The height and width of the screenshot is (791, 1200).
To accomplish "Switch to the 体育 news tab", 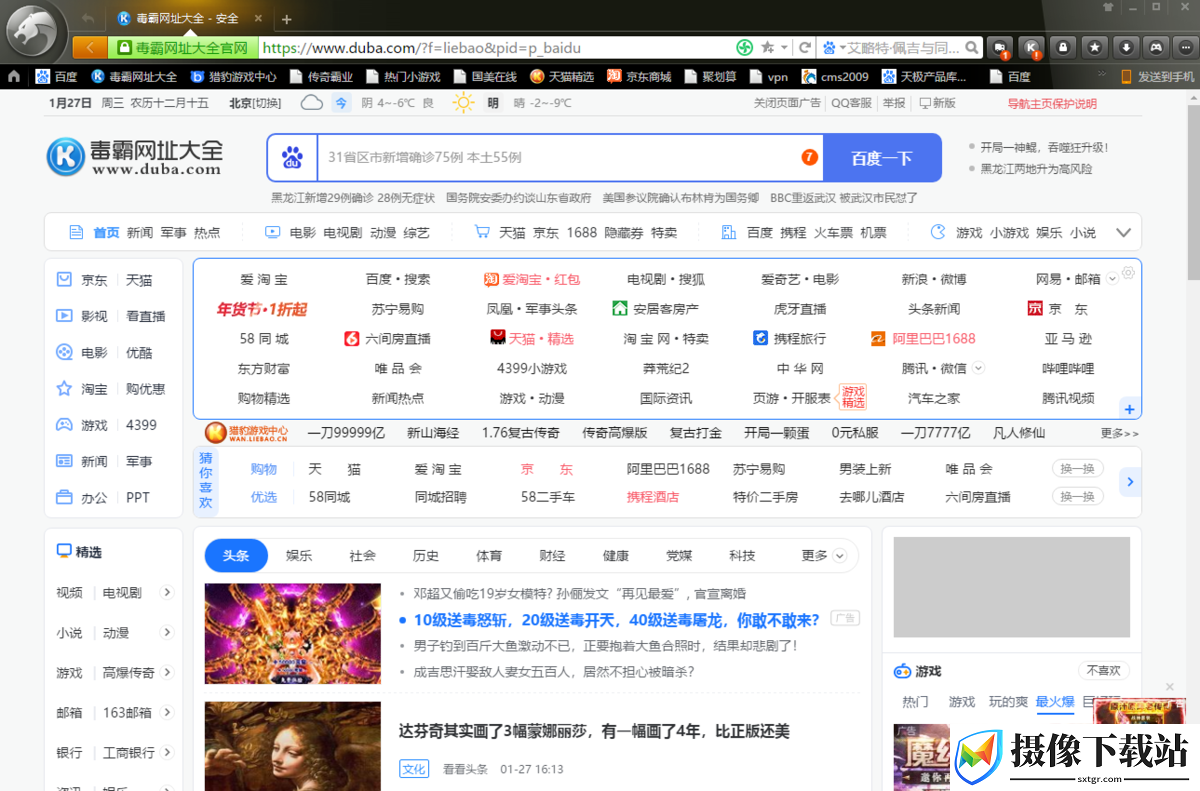I will point(489,556).
